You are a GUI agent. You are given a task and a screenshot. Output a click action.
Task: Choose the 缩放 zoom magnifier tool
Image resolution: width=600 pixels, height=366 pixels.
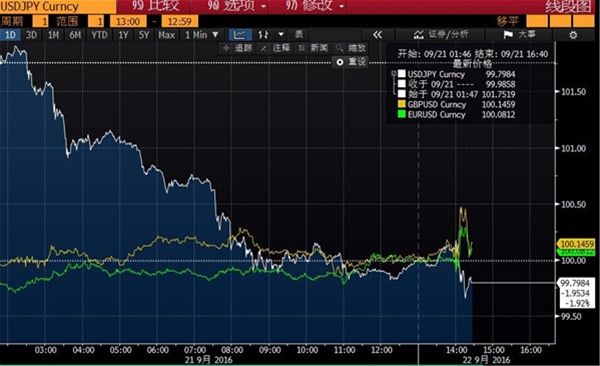pyautogui.click(x=351, y=48)
